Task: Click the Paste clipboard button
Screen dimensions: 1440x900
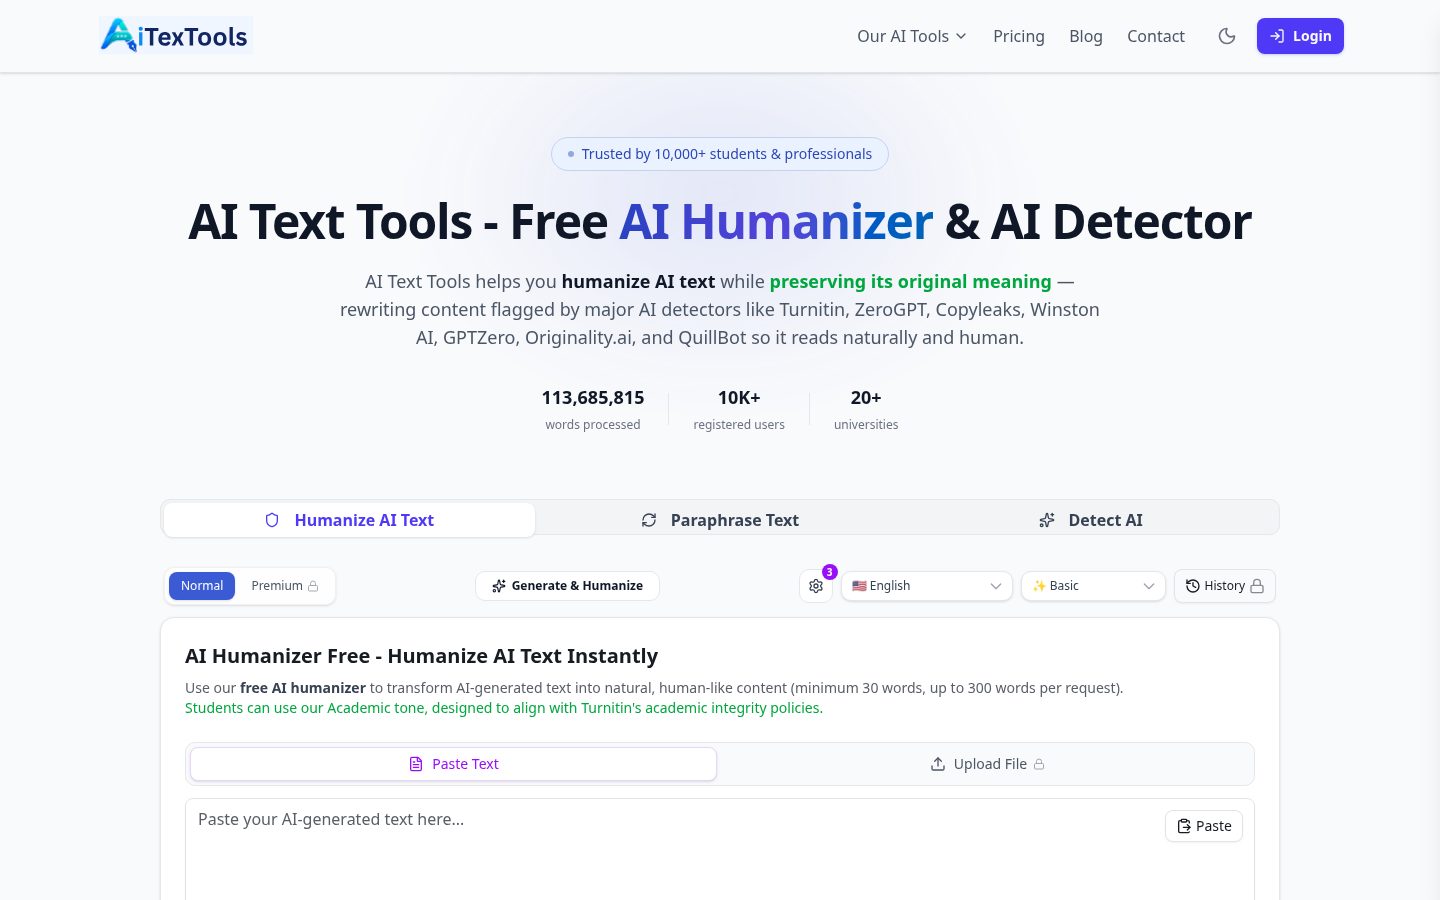Action: tap(1204, 826)
